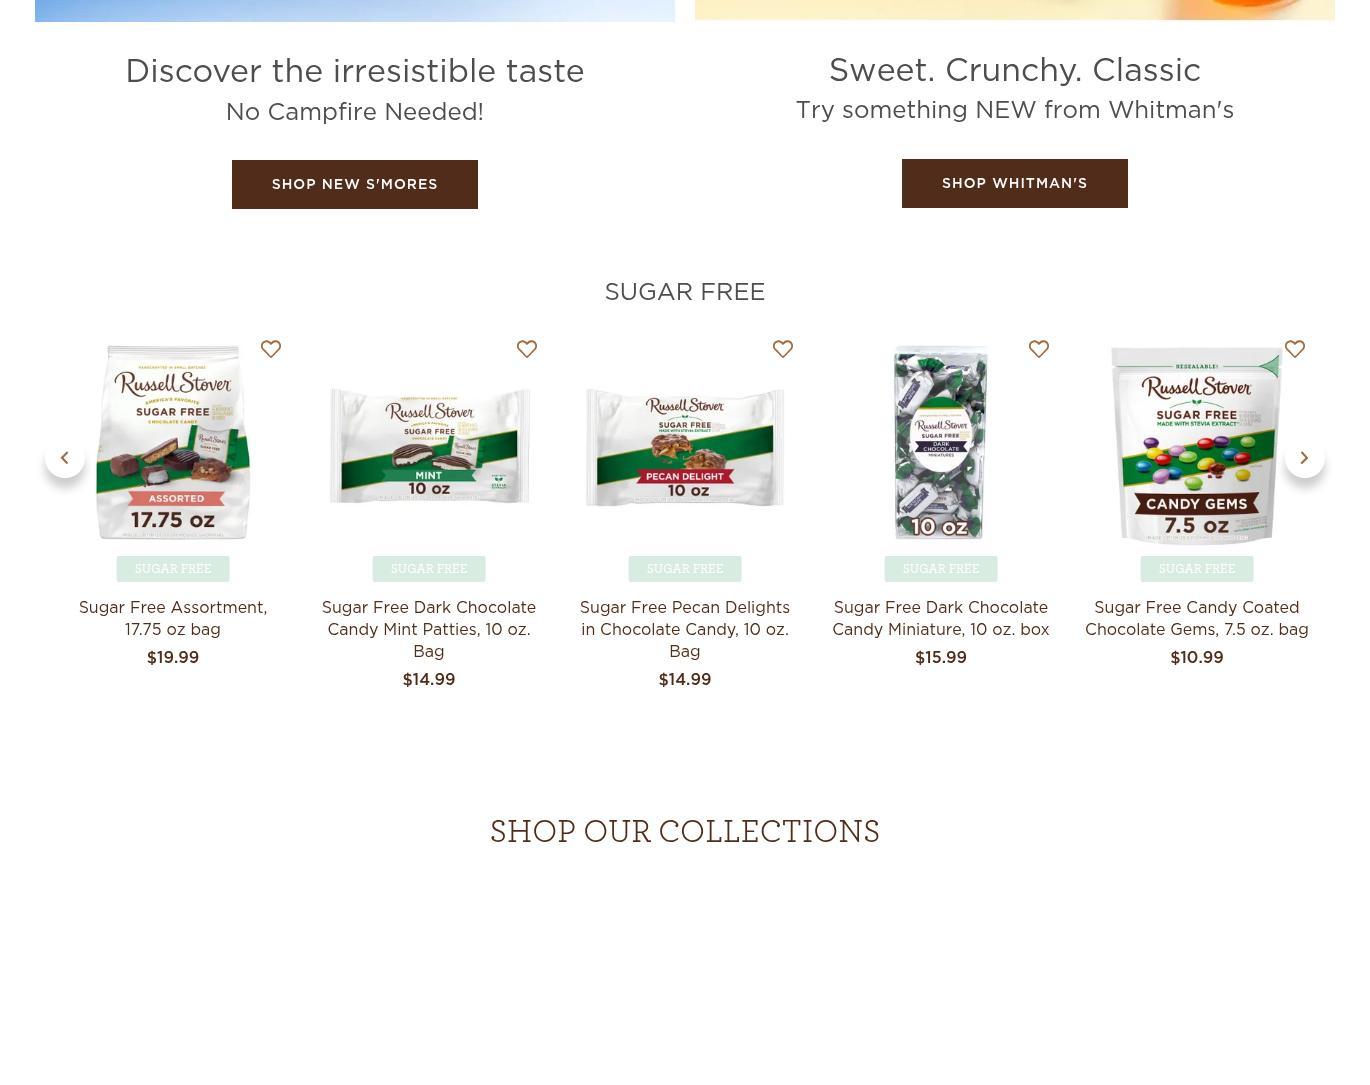1370x1085 pixels.
Task: Toggle wishlist heart on Dark Chocolate Miniature
Action: (x=1039, y=349)
